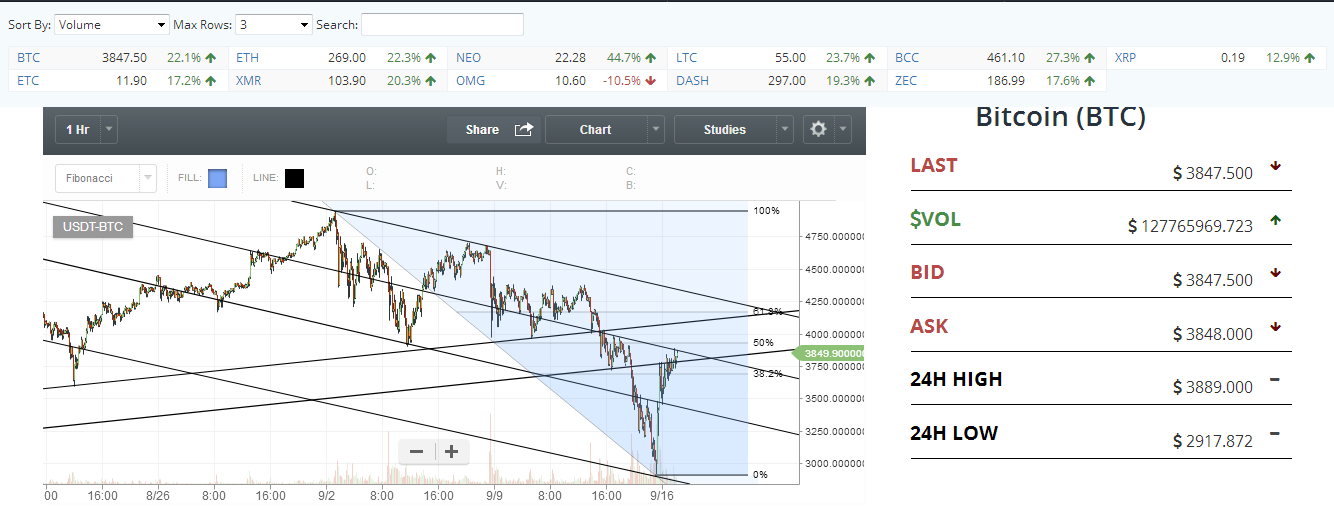Viewport: 1334px width, 519px height.
Task: Click the $VOL green up arrow
Action: click(1275, 220)
